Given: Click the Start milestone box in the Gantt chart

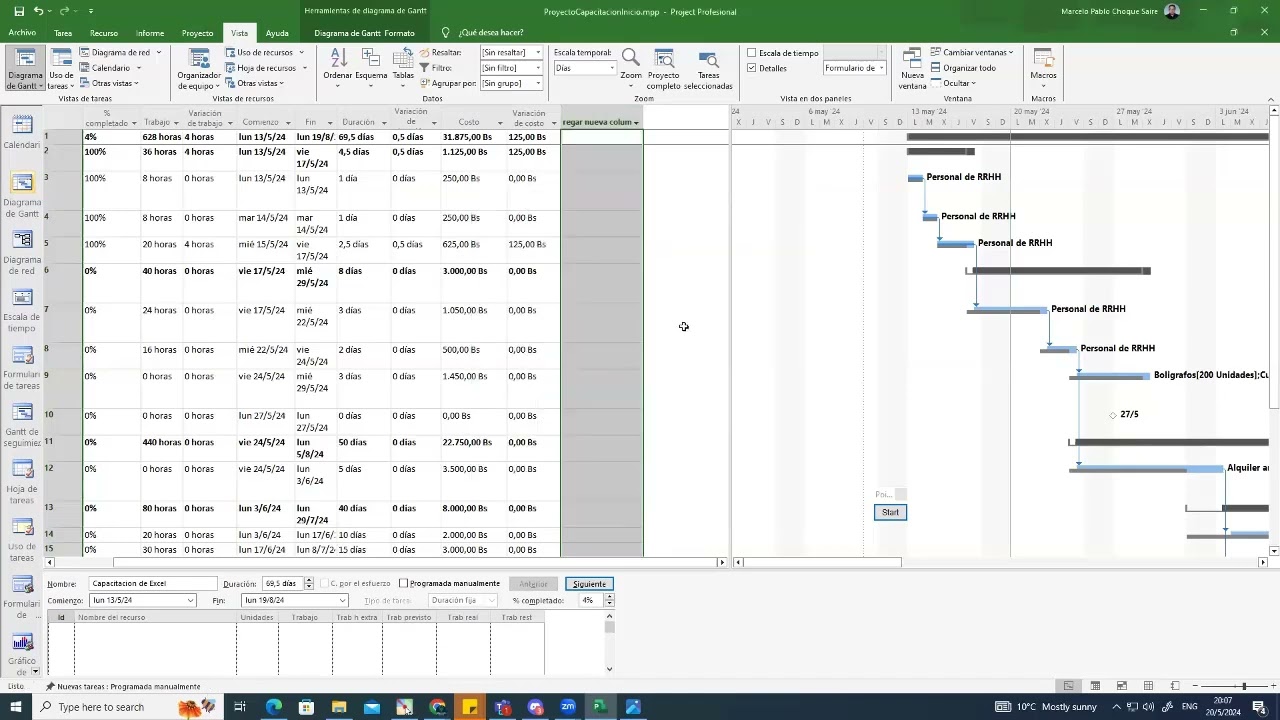Looking at the screenshot, I should pos(890,512).
